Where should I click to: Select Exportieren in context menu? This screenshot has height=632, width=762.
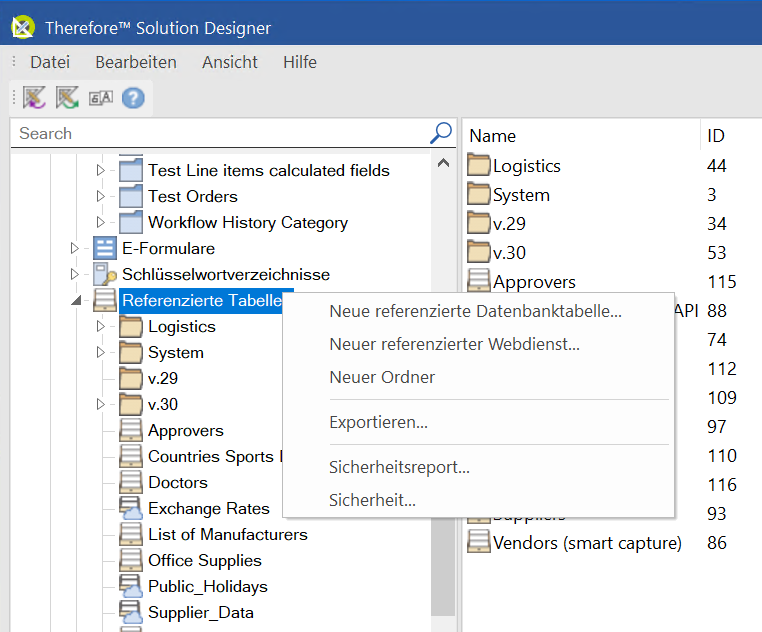click(478, 422)
